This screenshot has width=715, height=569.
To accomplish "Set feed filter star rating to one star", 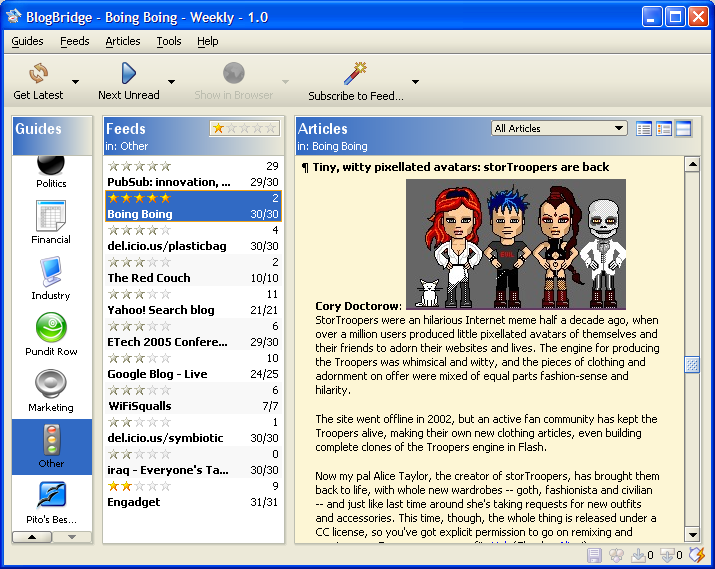I will [x=218, y=129].
